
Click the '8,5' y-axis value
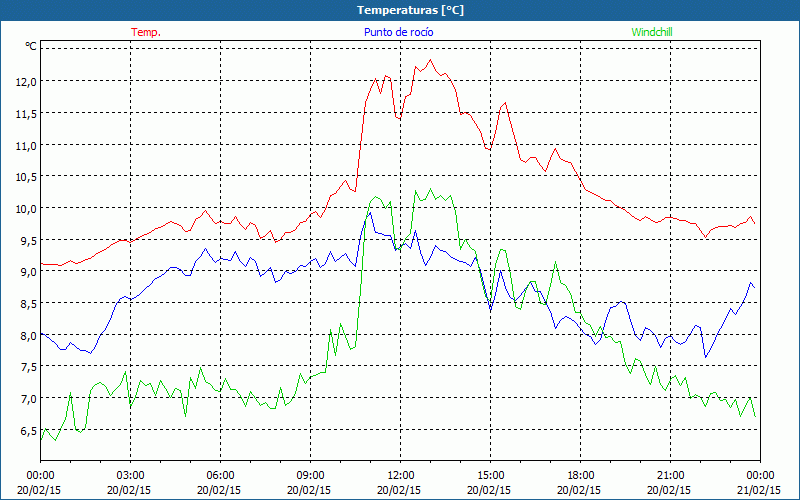tap(28, 304)
